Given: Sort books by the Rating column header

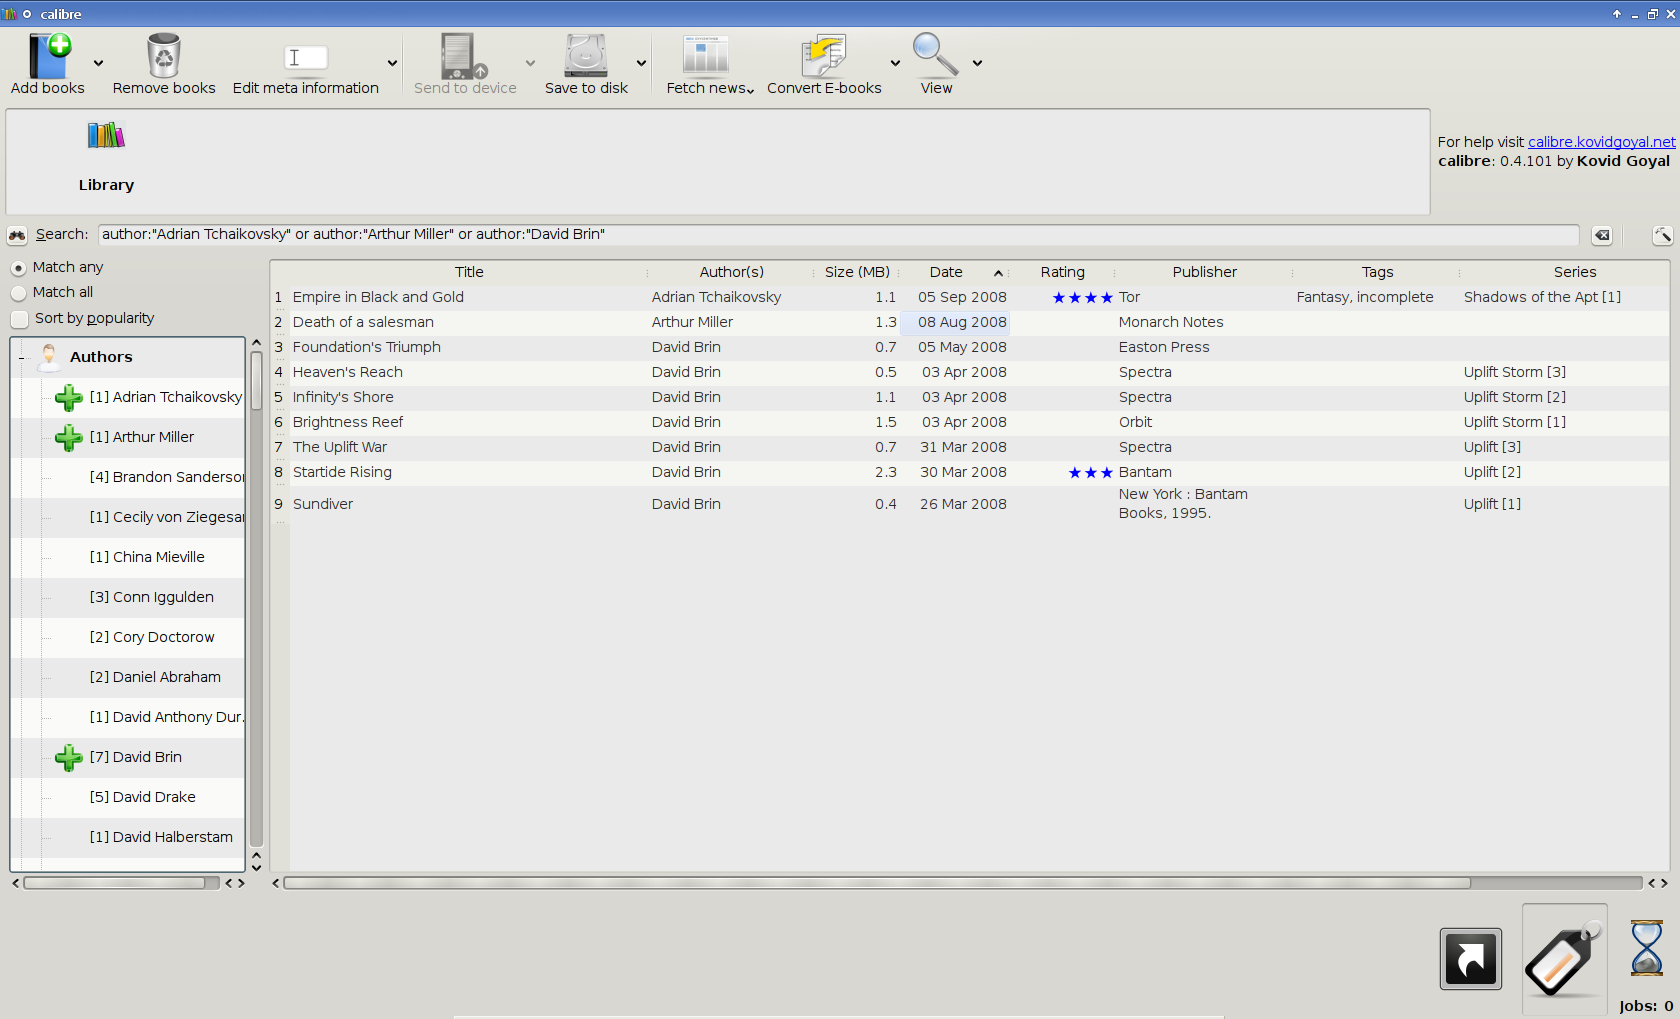Looking at the screenshot, I should tap(1062, 272).
